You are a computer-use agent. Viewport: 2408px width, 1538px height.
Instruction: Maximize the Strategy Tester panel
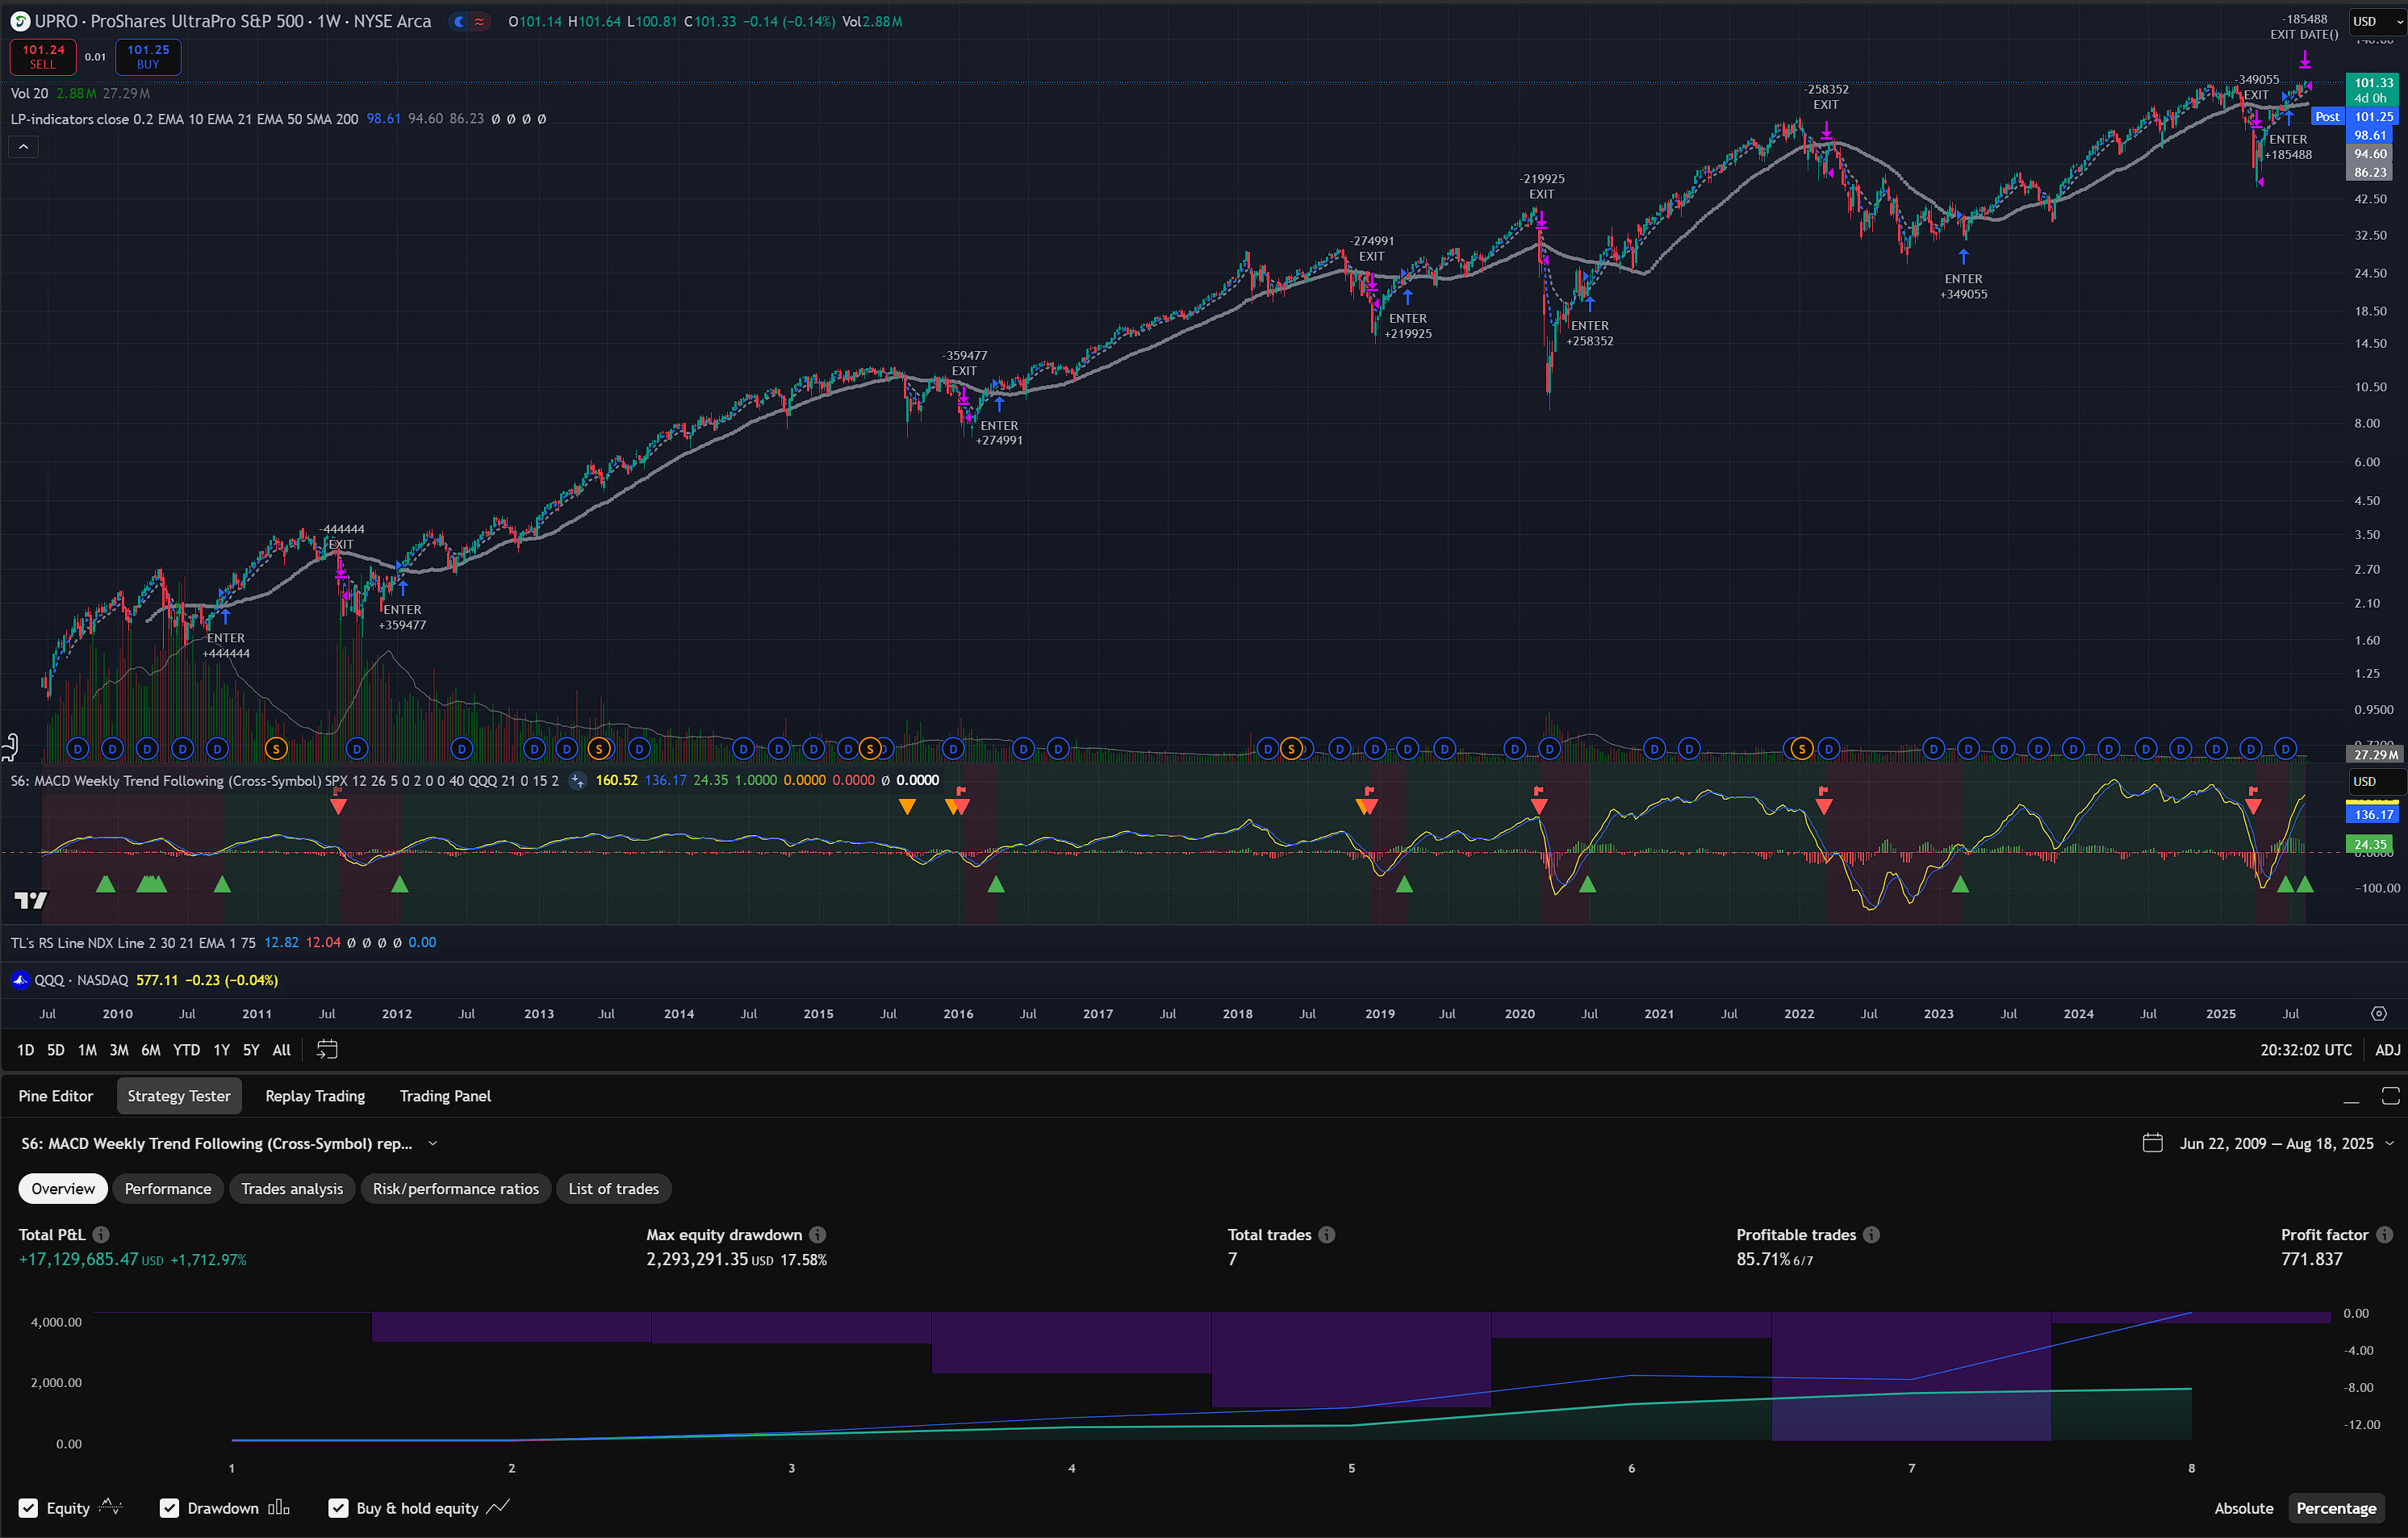2390,1096
